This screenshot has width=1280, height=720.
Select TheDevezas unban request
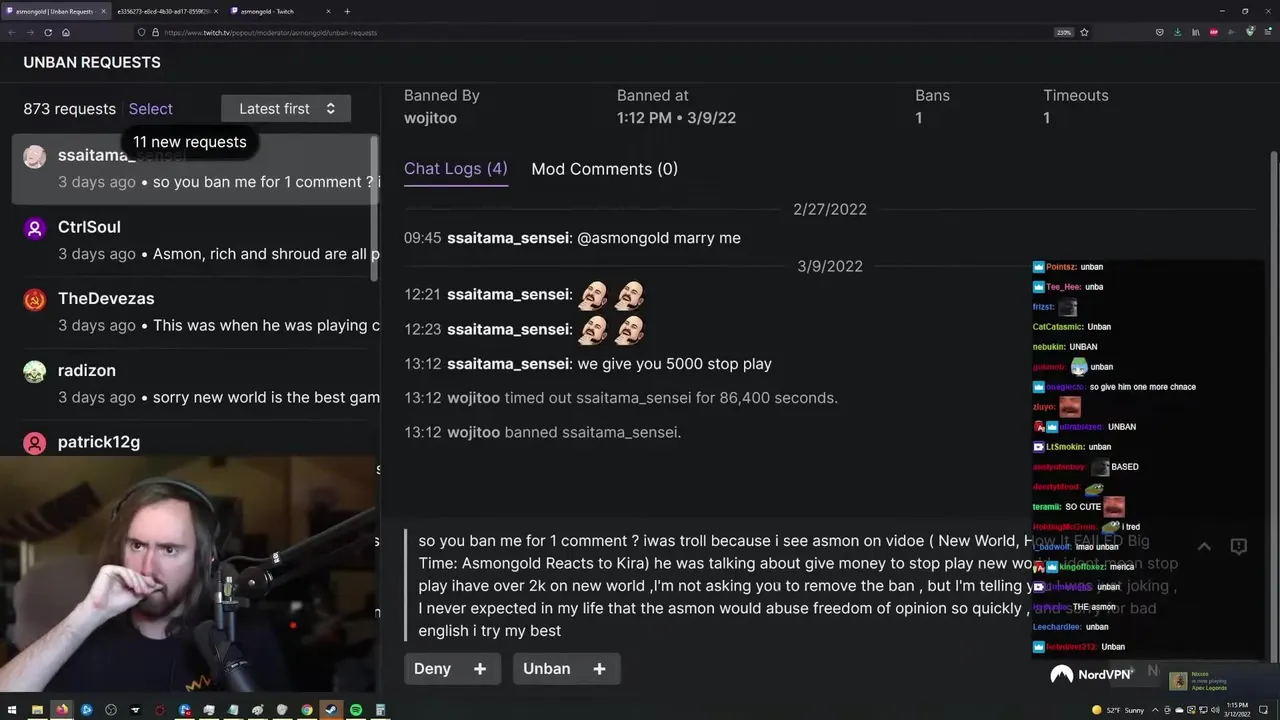195,312
